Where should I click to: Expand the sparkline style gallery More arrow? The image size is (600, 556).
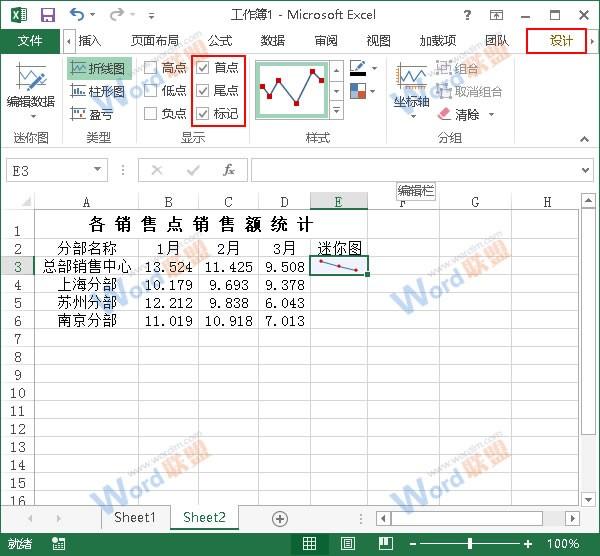point(336,111)
